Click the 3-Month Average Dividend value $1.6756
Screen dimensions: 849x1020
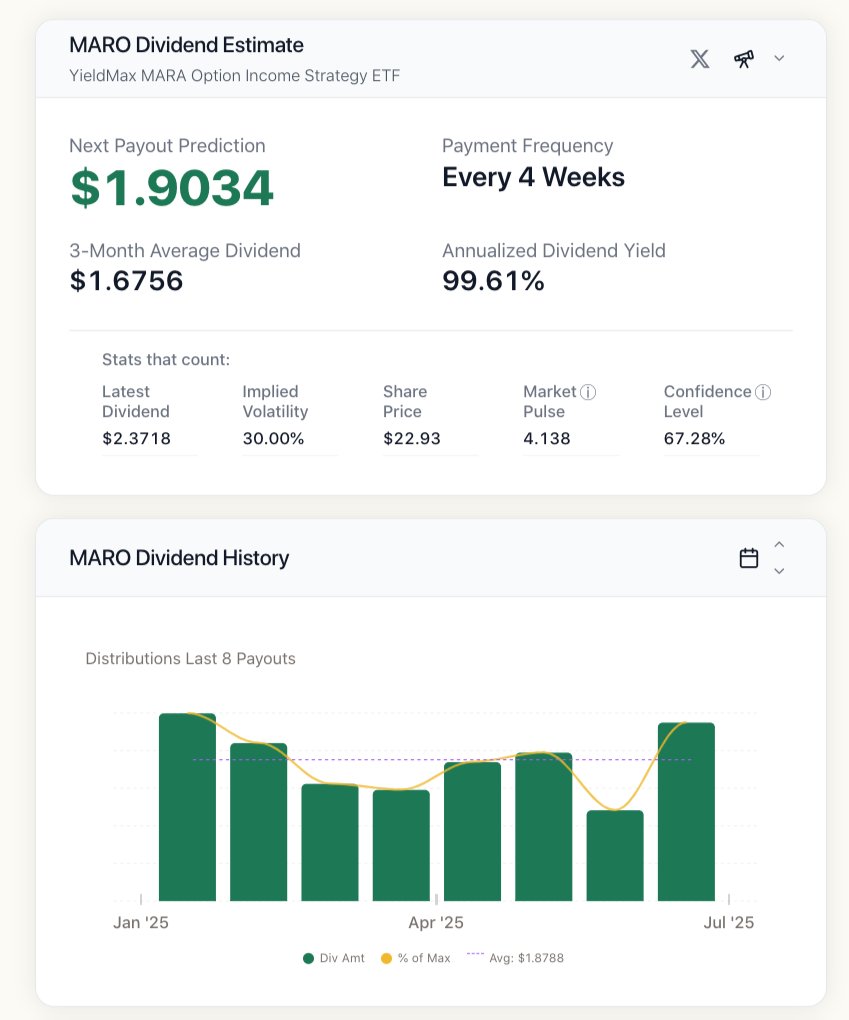pyautogui.click(x=127, y=281)
